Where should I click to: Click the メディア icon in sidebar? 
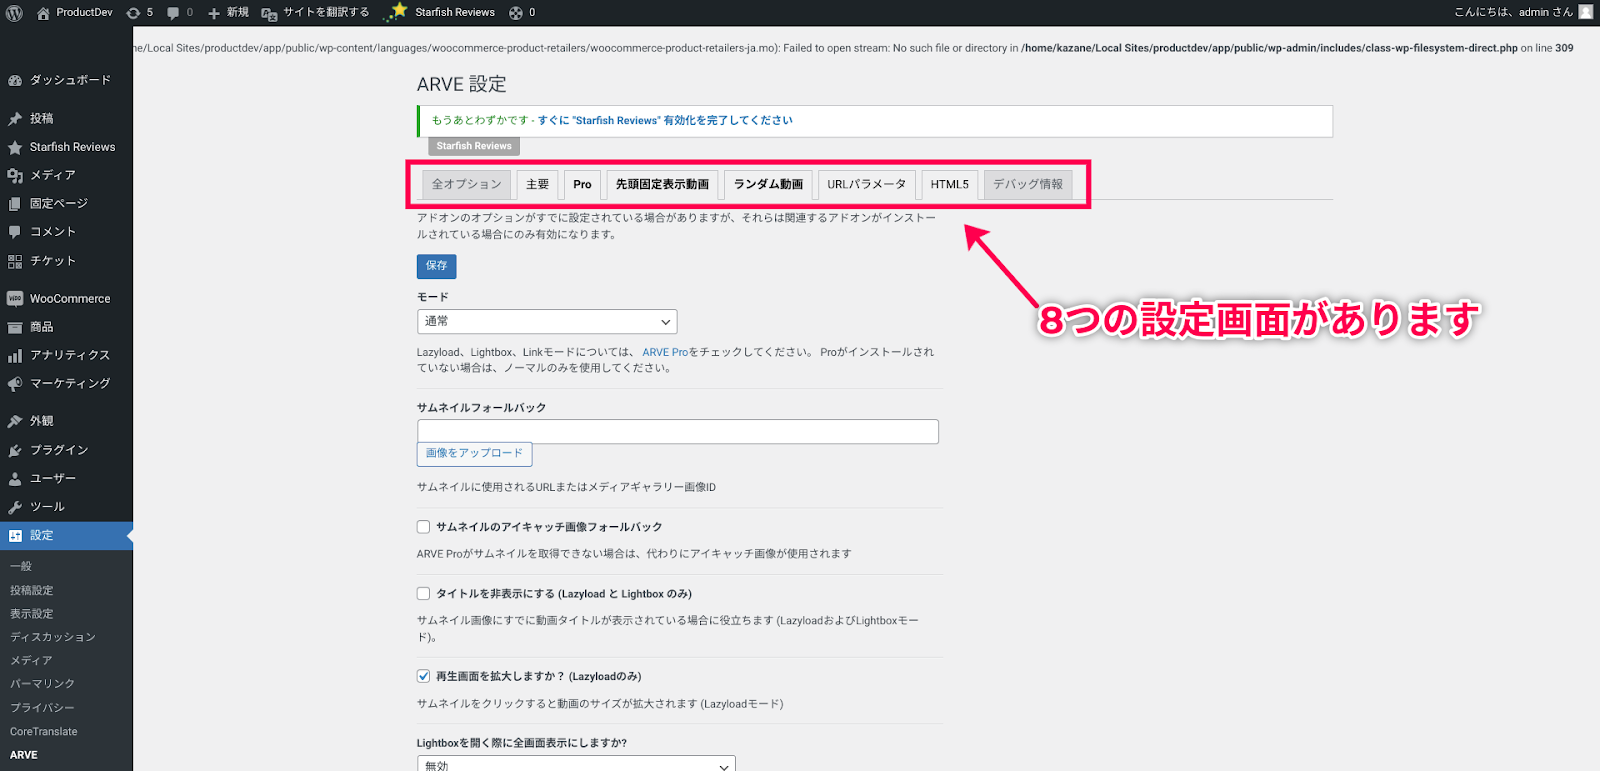(15, 175)
